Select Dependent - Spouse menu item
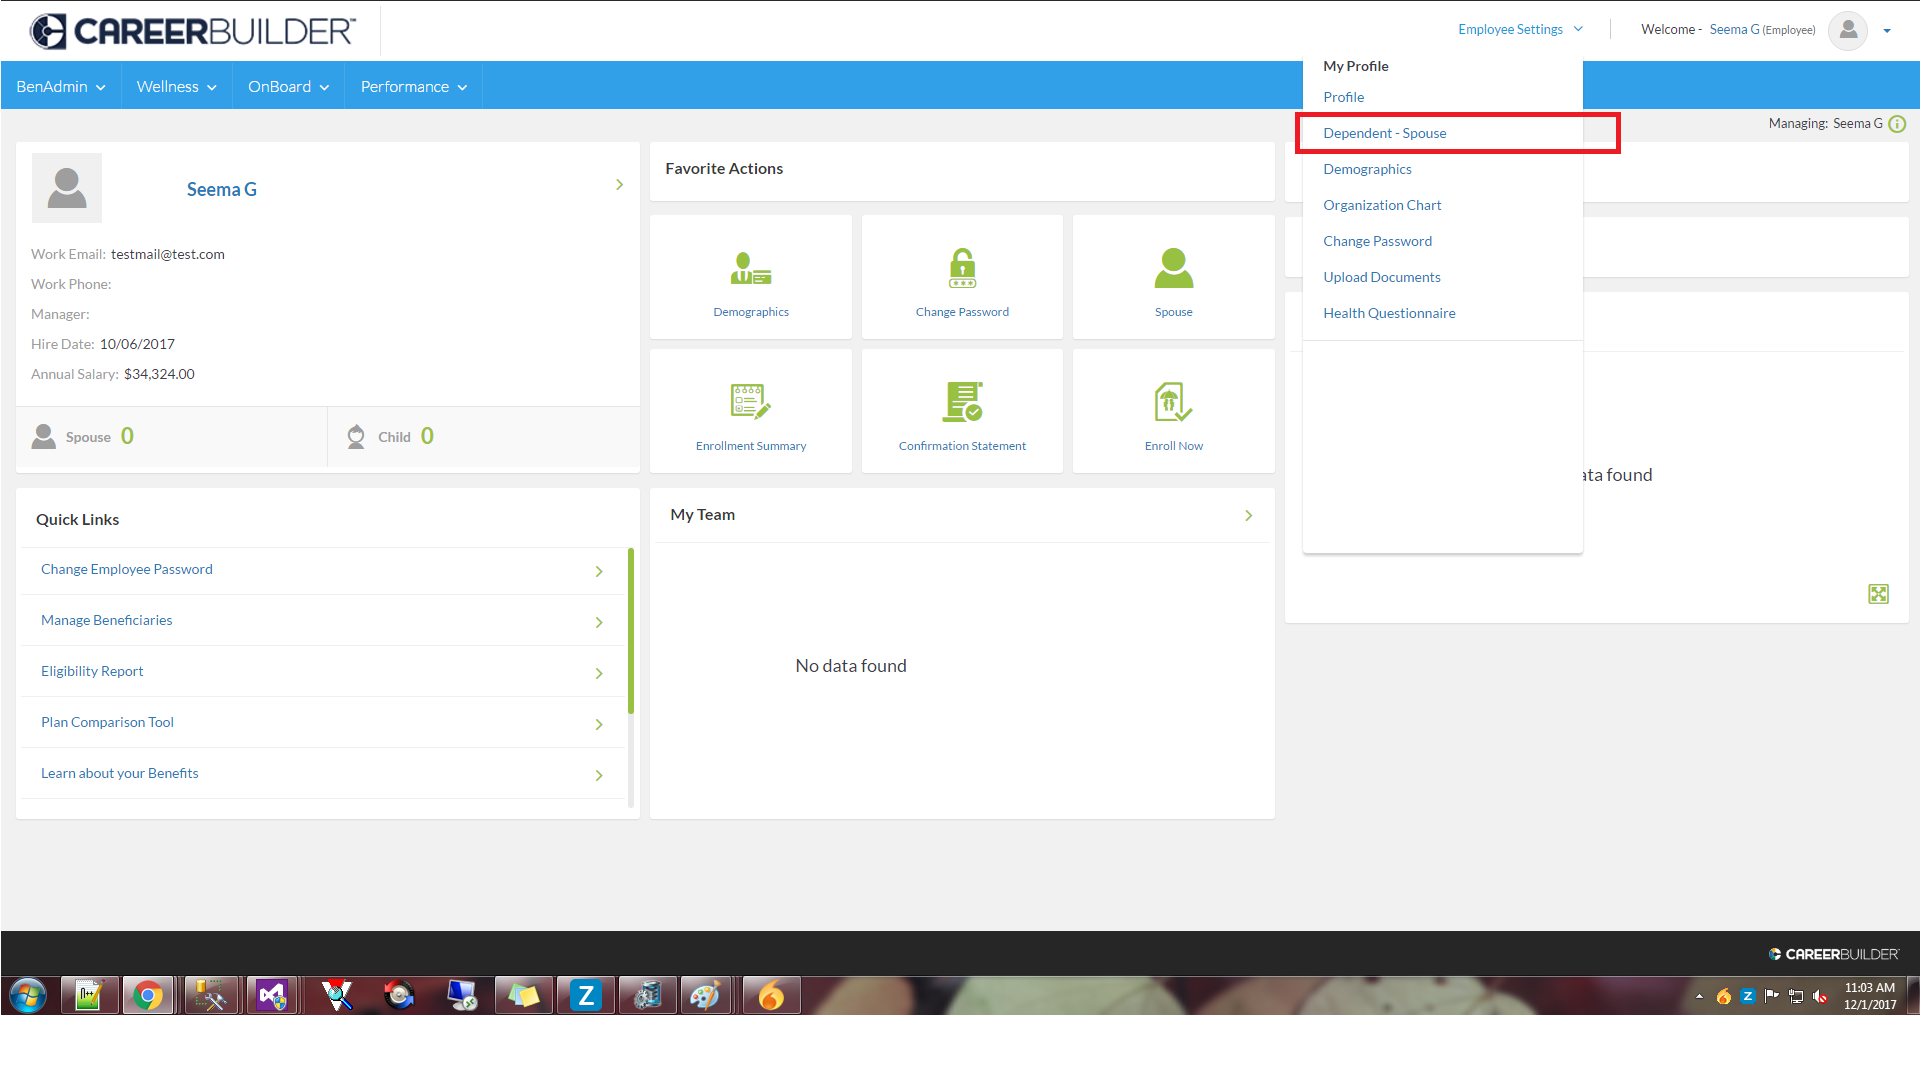 1384,134
